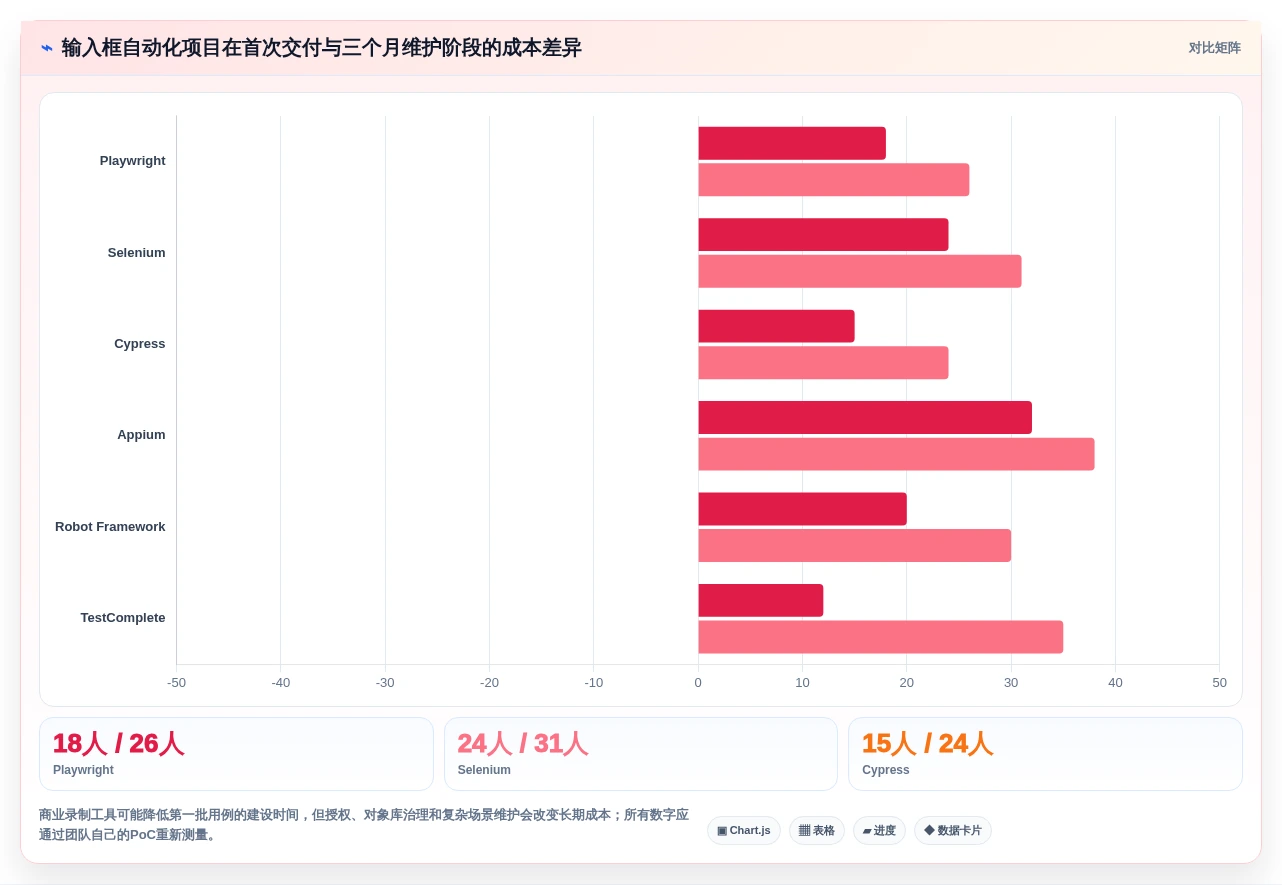
Task: Click the 30 x-axis tick label
Action: 1011,683
